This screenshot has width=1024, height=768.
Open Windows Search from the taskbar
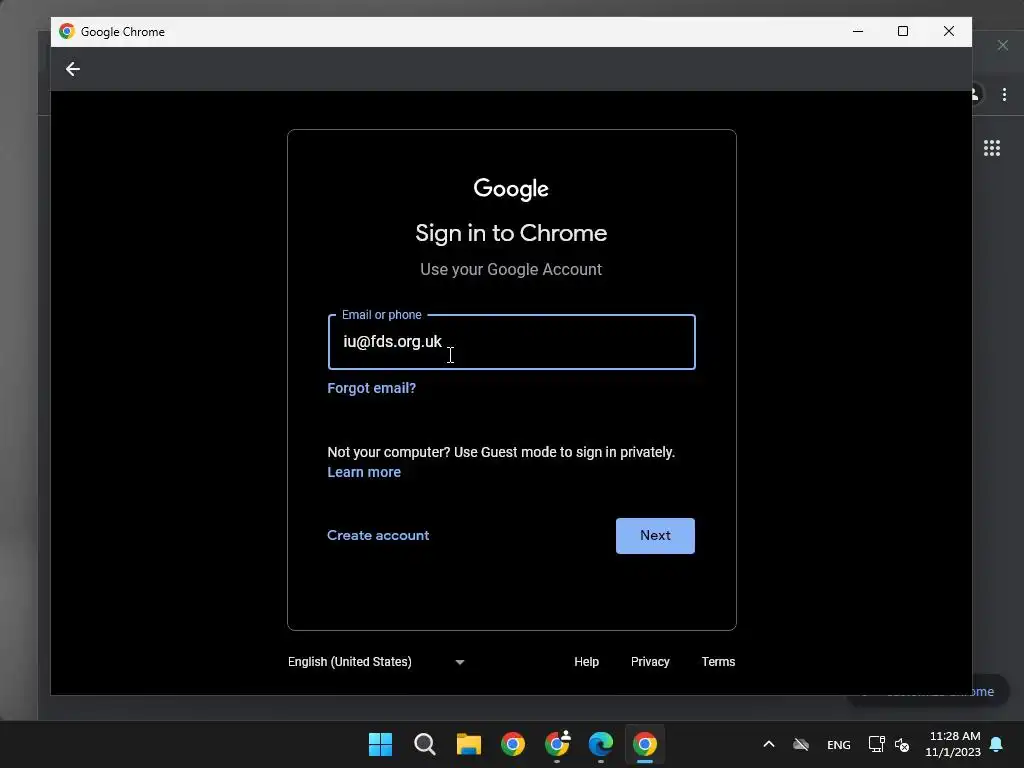pos(424,744)
